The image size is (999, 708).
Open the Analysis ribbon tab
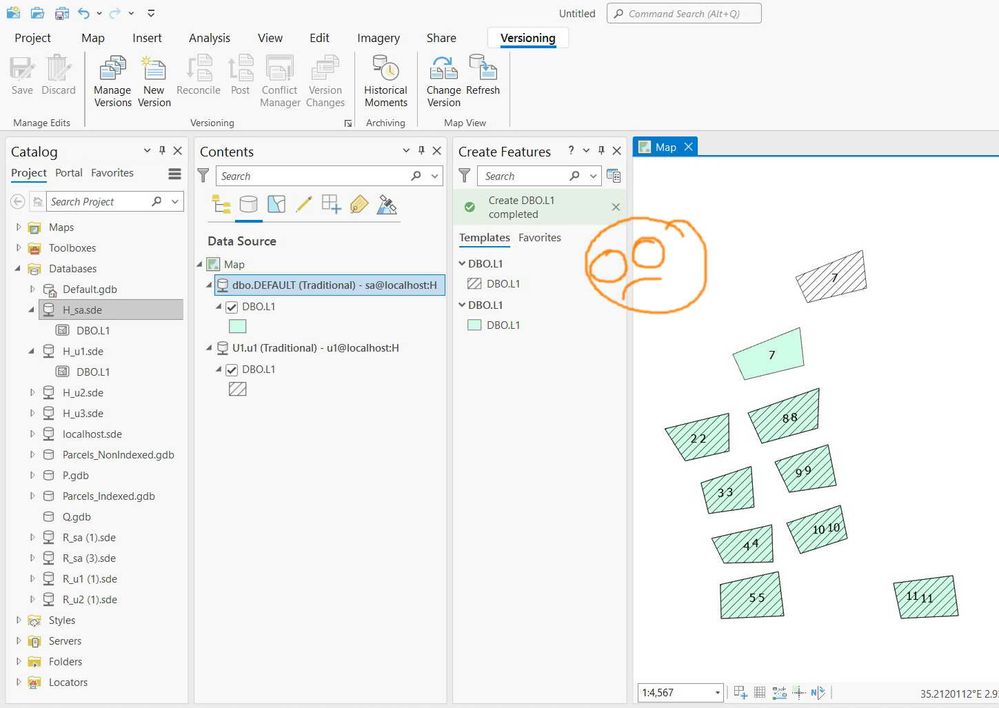pos(209,38)
